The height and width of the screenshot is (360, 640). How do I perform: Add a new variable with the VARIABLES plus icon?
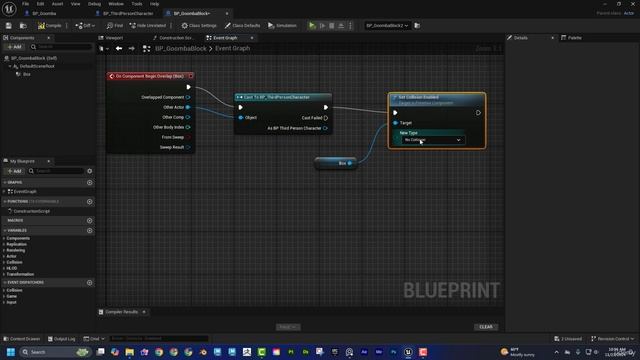pos(90,231)
